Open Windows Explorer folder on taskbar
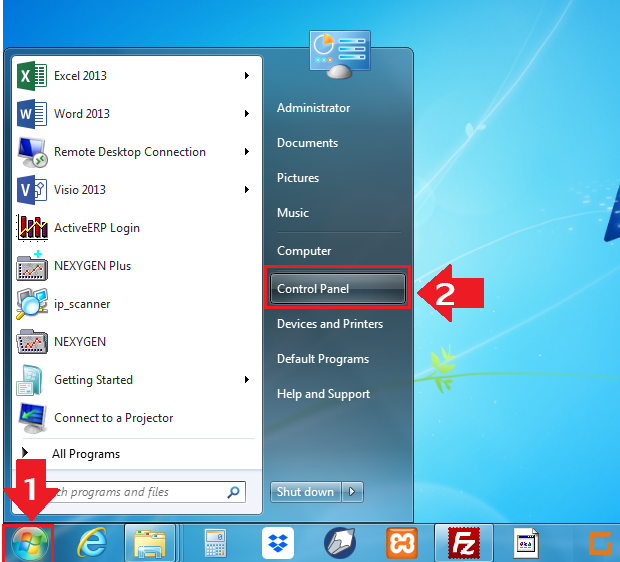620x562 pixels. pyautogui.click(x=149, y=543)
